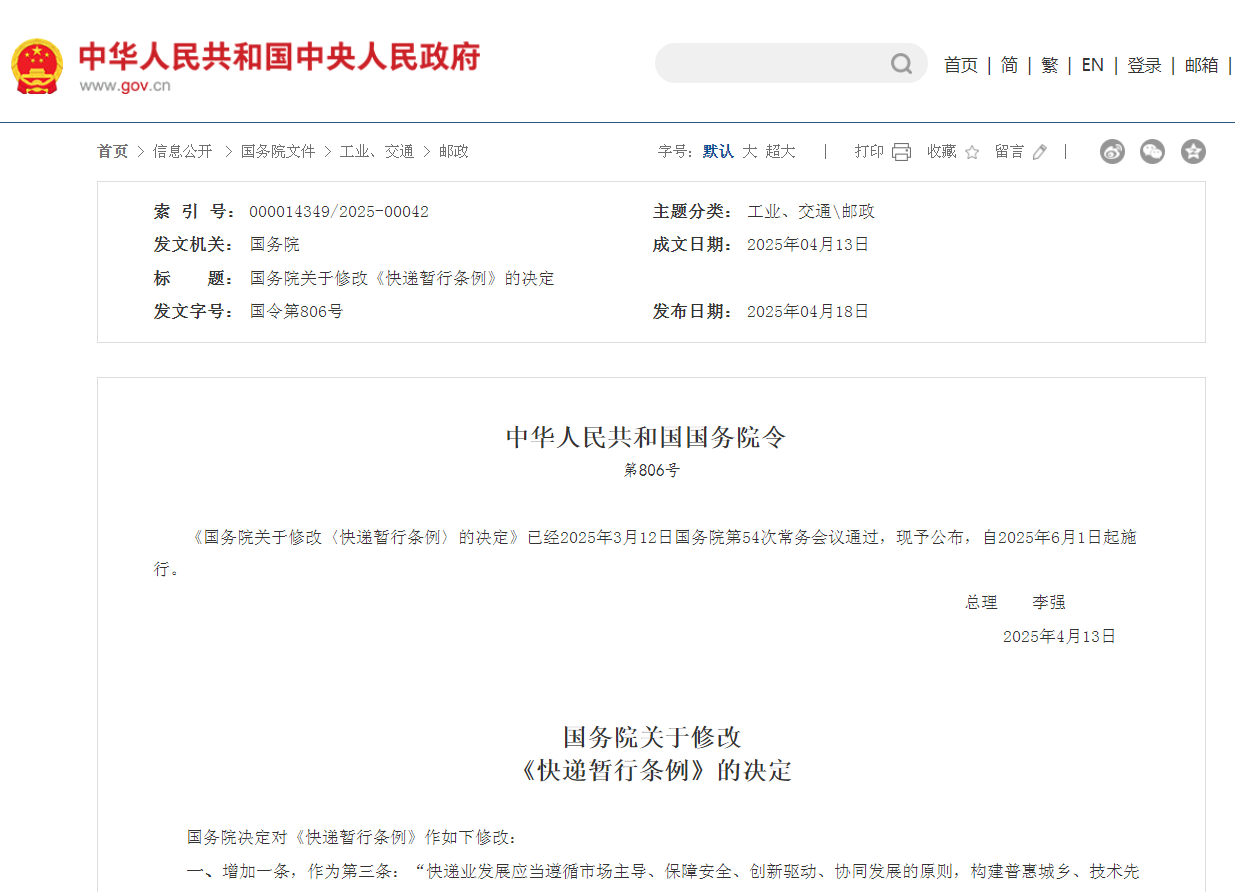Click the favorite star outline icon
1235x892 pixels.
971,152
